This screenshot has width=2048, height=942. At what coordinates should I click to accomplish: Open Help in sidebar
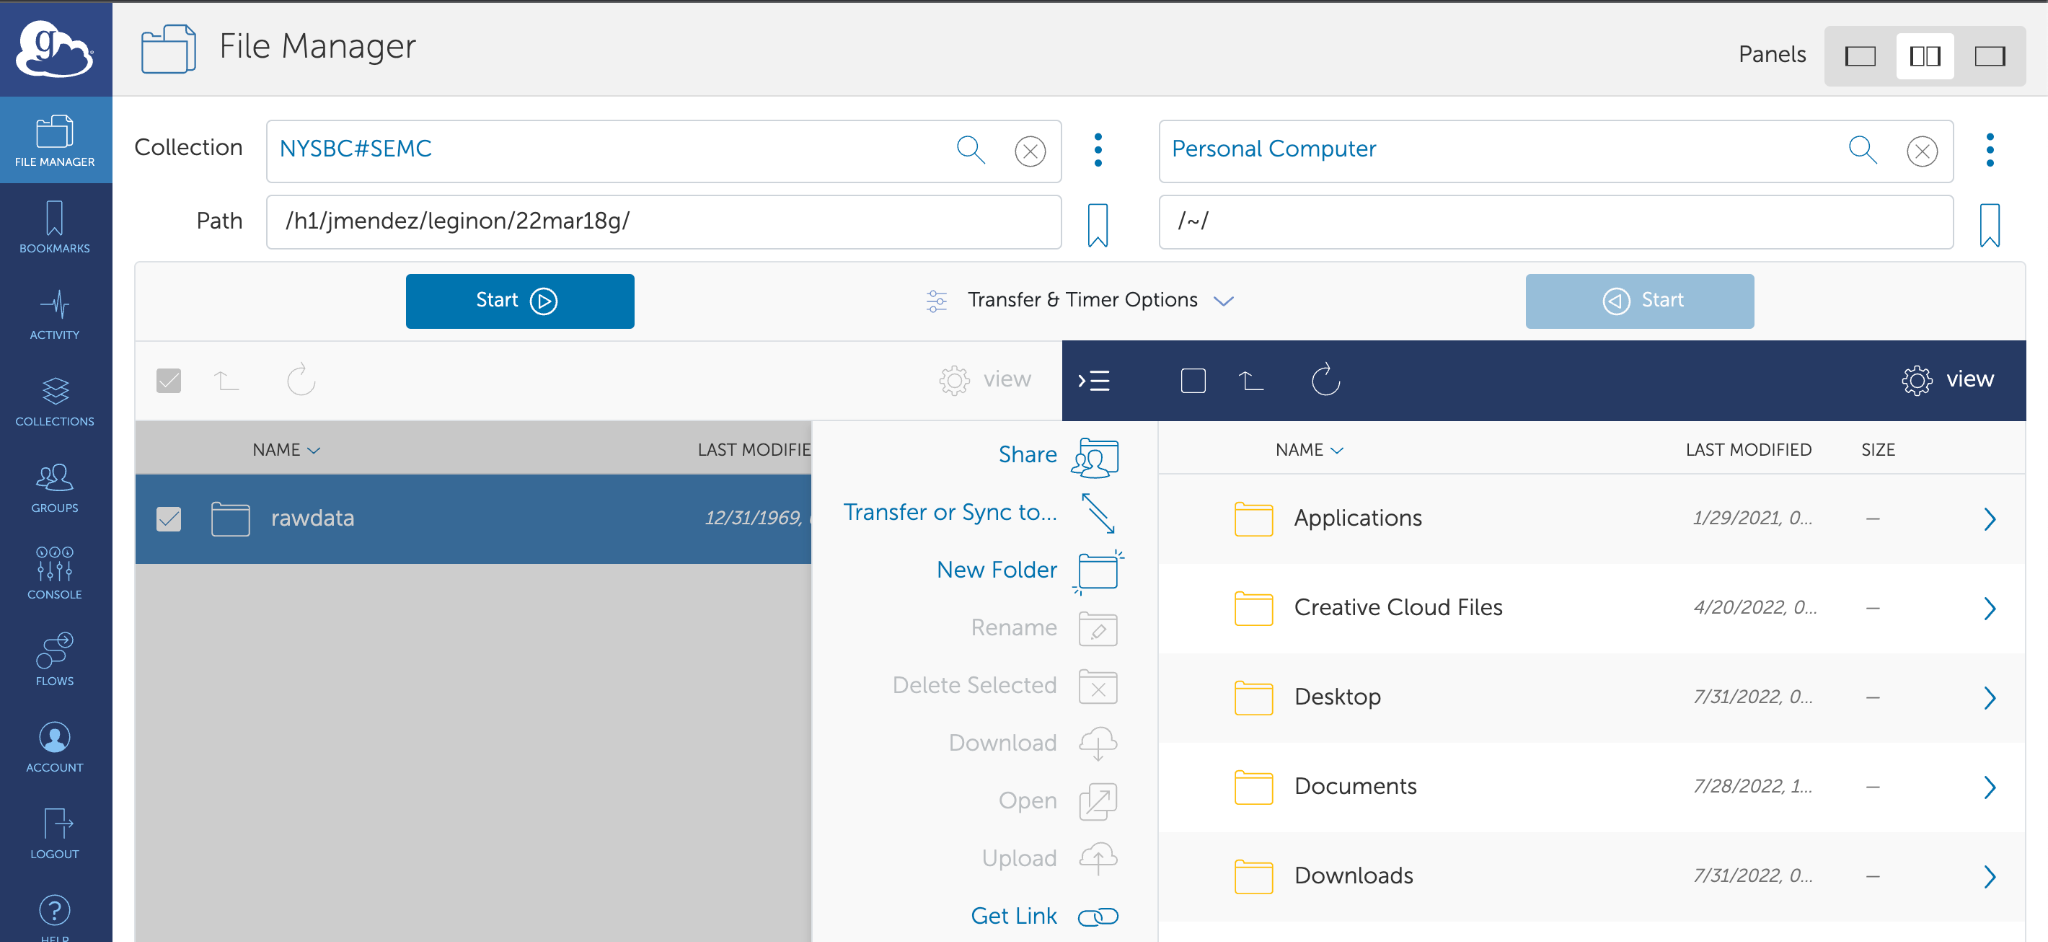[55, 915]
